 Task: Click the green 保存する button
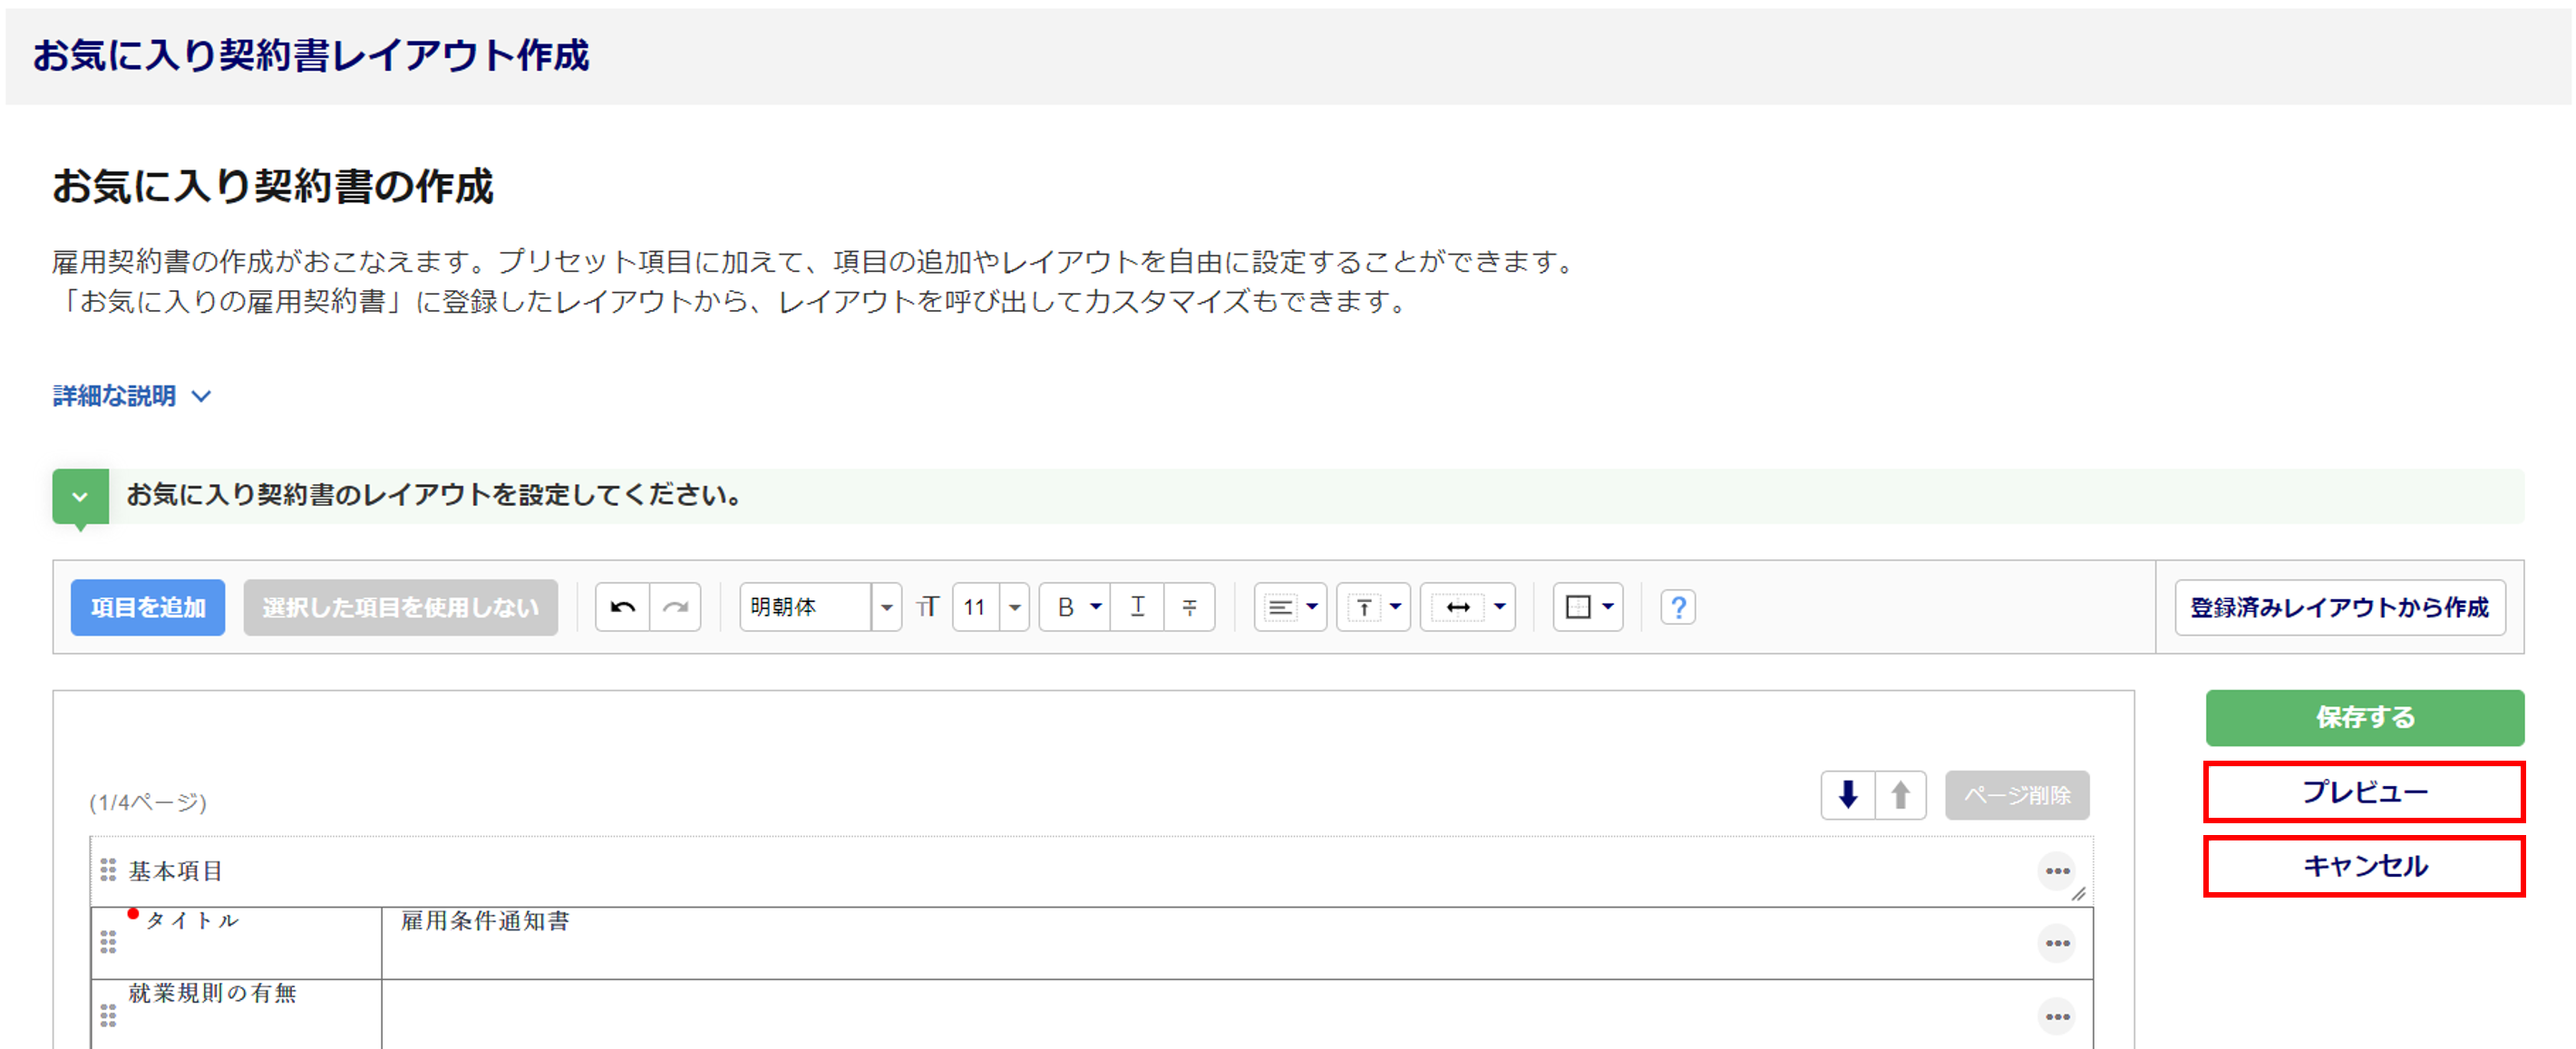(2364, 717)
